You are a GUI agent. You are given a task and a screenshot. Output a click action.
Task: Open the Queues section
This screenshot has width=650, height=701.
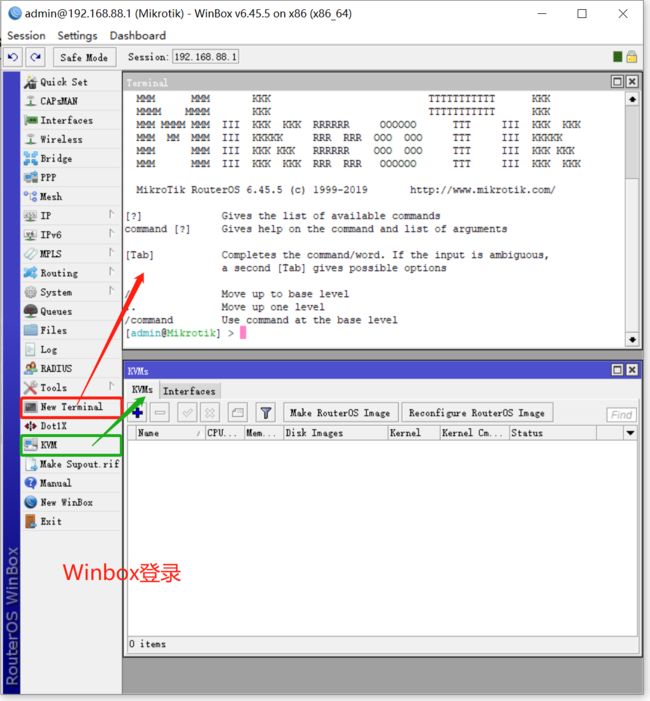pos(71,311)
